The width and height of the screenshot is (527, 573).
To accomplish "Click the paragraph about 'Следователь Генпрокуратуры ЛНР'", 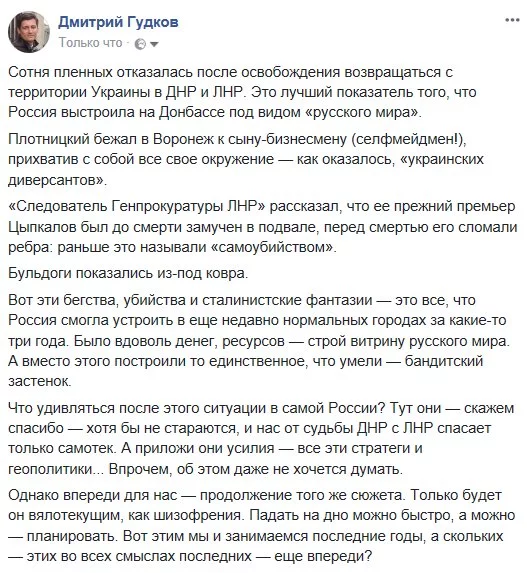I will point(262,227).
